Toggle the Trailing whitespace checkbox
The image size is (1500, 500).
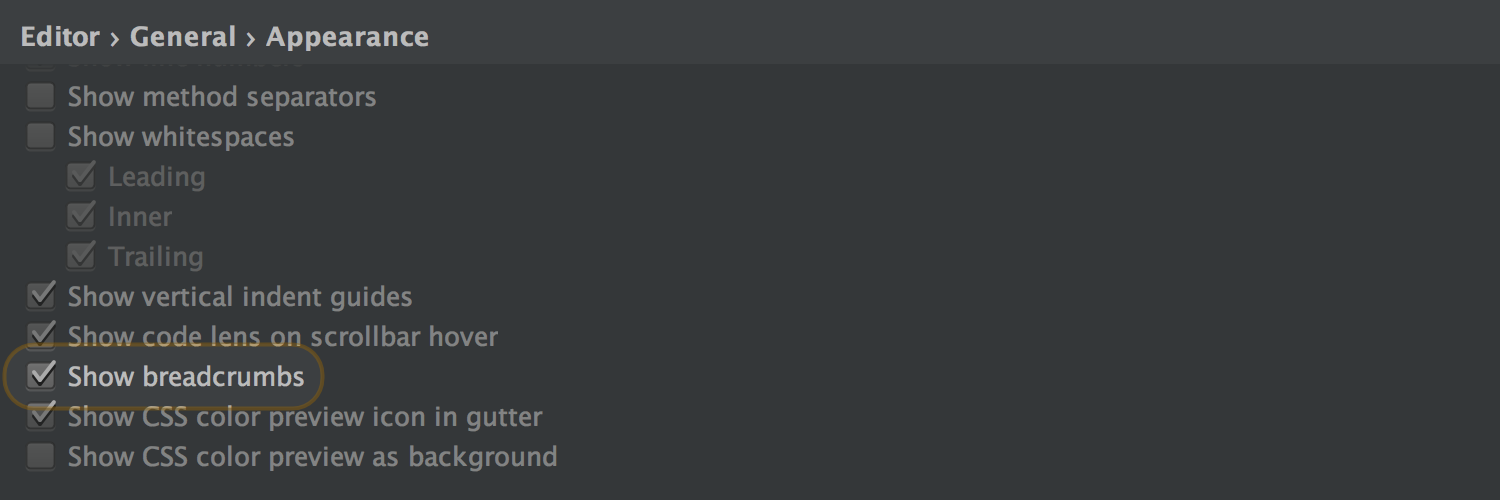[x=81, y=257]
